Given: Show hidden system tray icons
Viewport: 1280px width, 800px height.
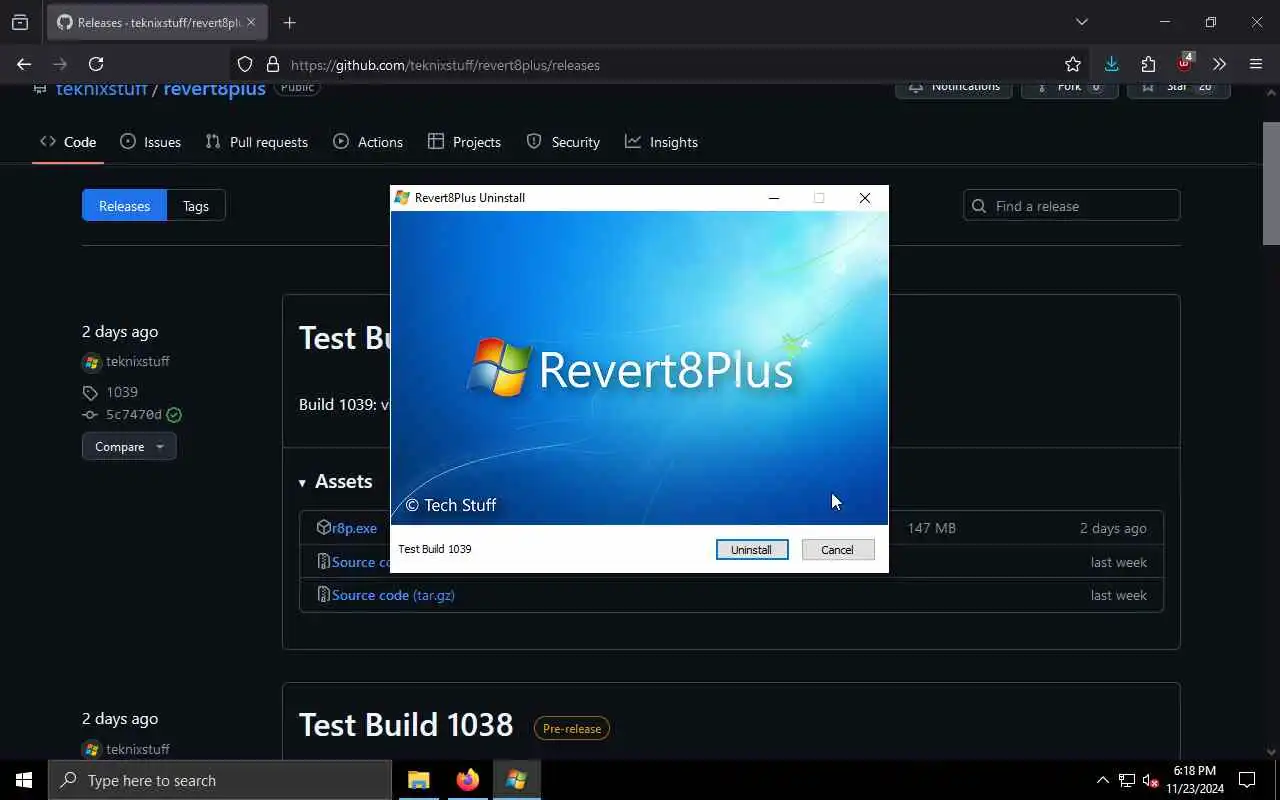Looking at the screenshot, I should click(x=1103, y=780).
